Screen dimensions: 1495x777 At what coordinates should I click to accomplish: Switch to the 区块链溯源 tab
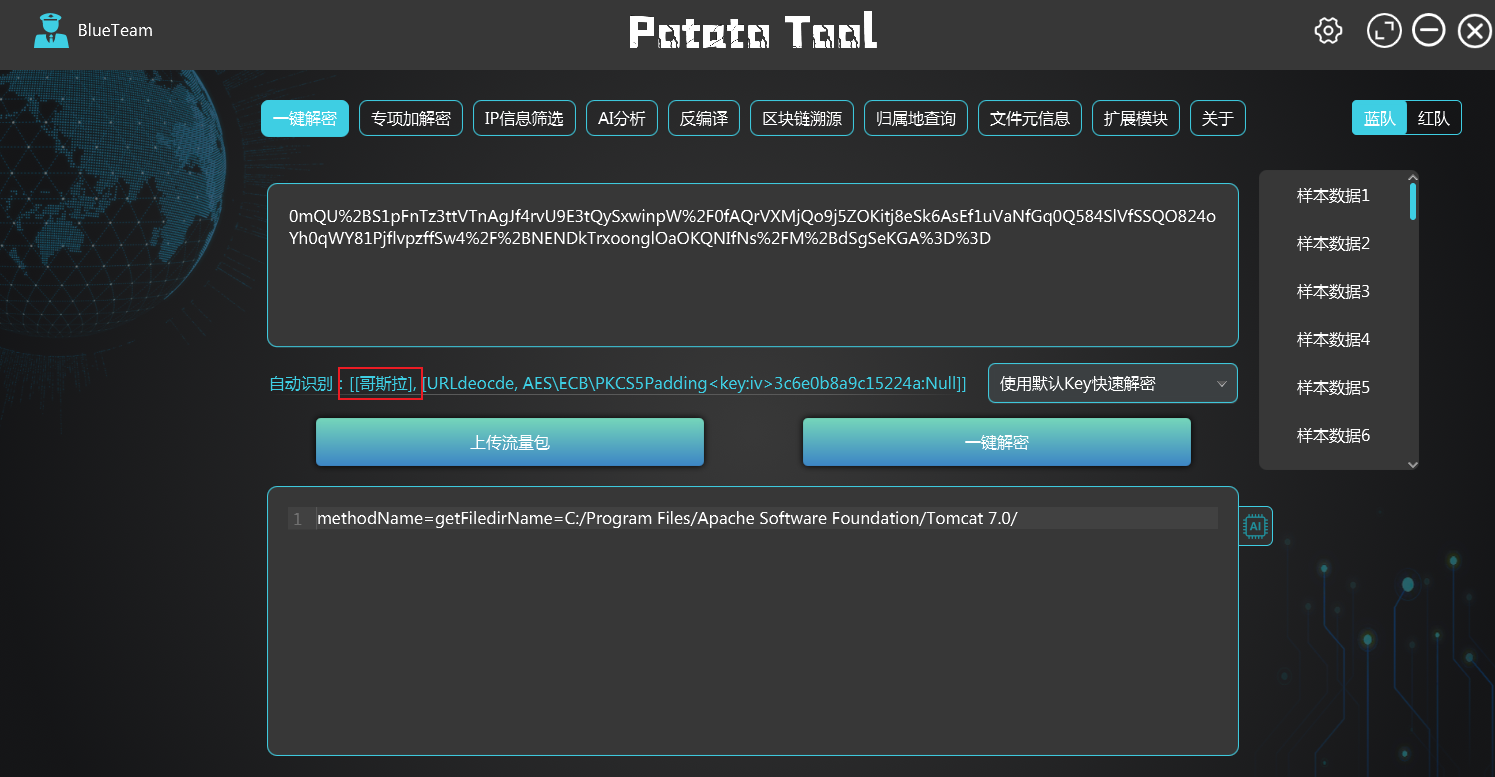pyautogui.click(x=801, y=117)
